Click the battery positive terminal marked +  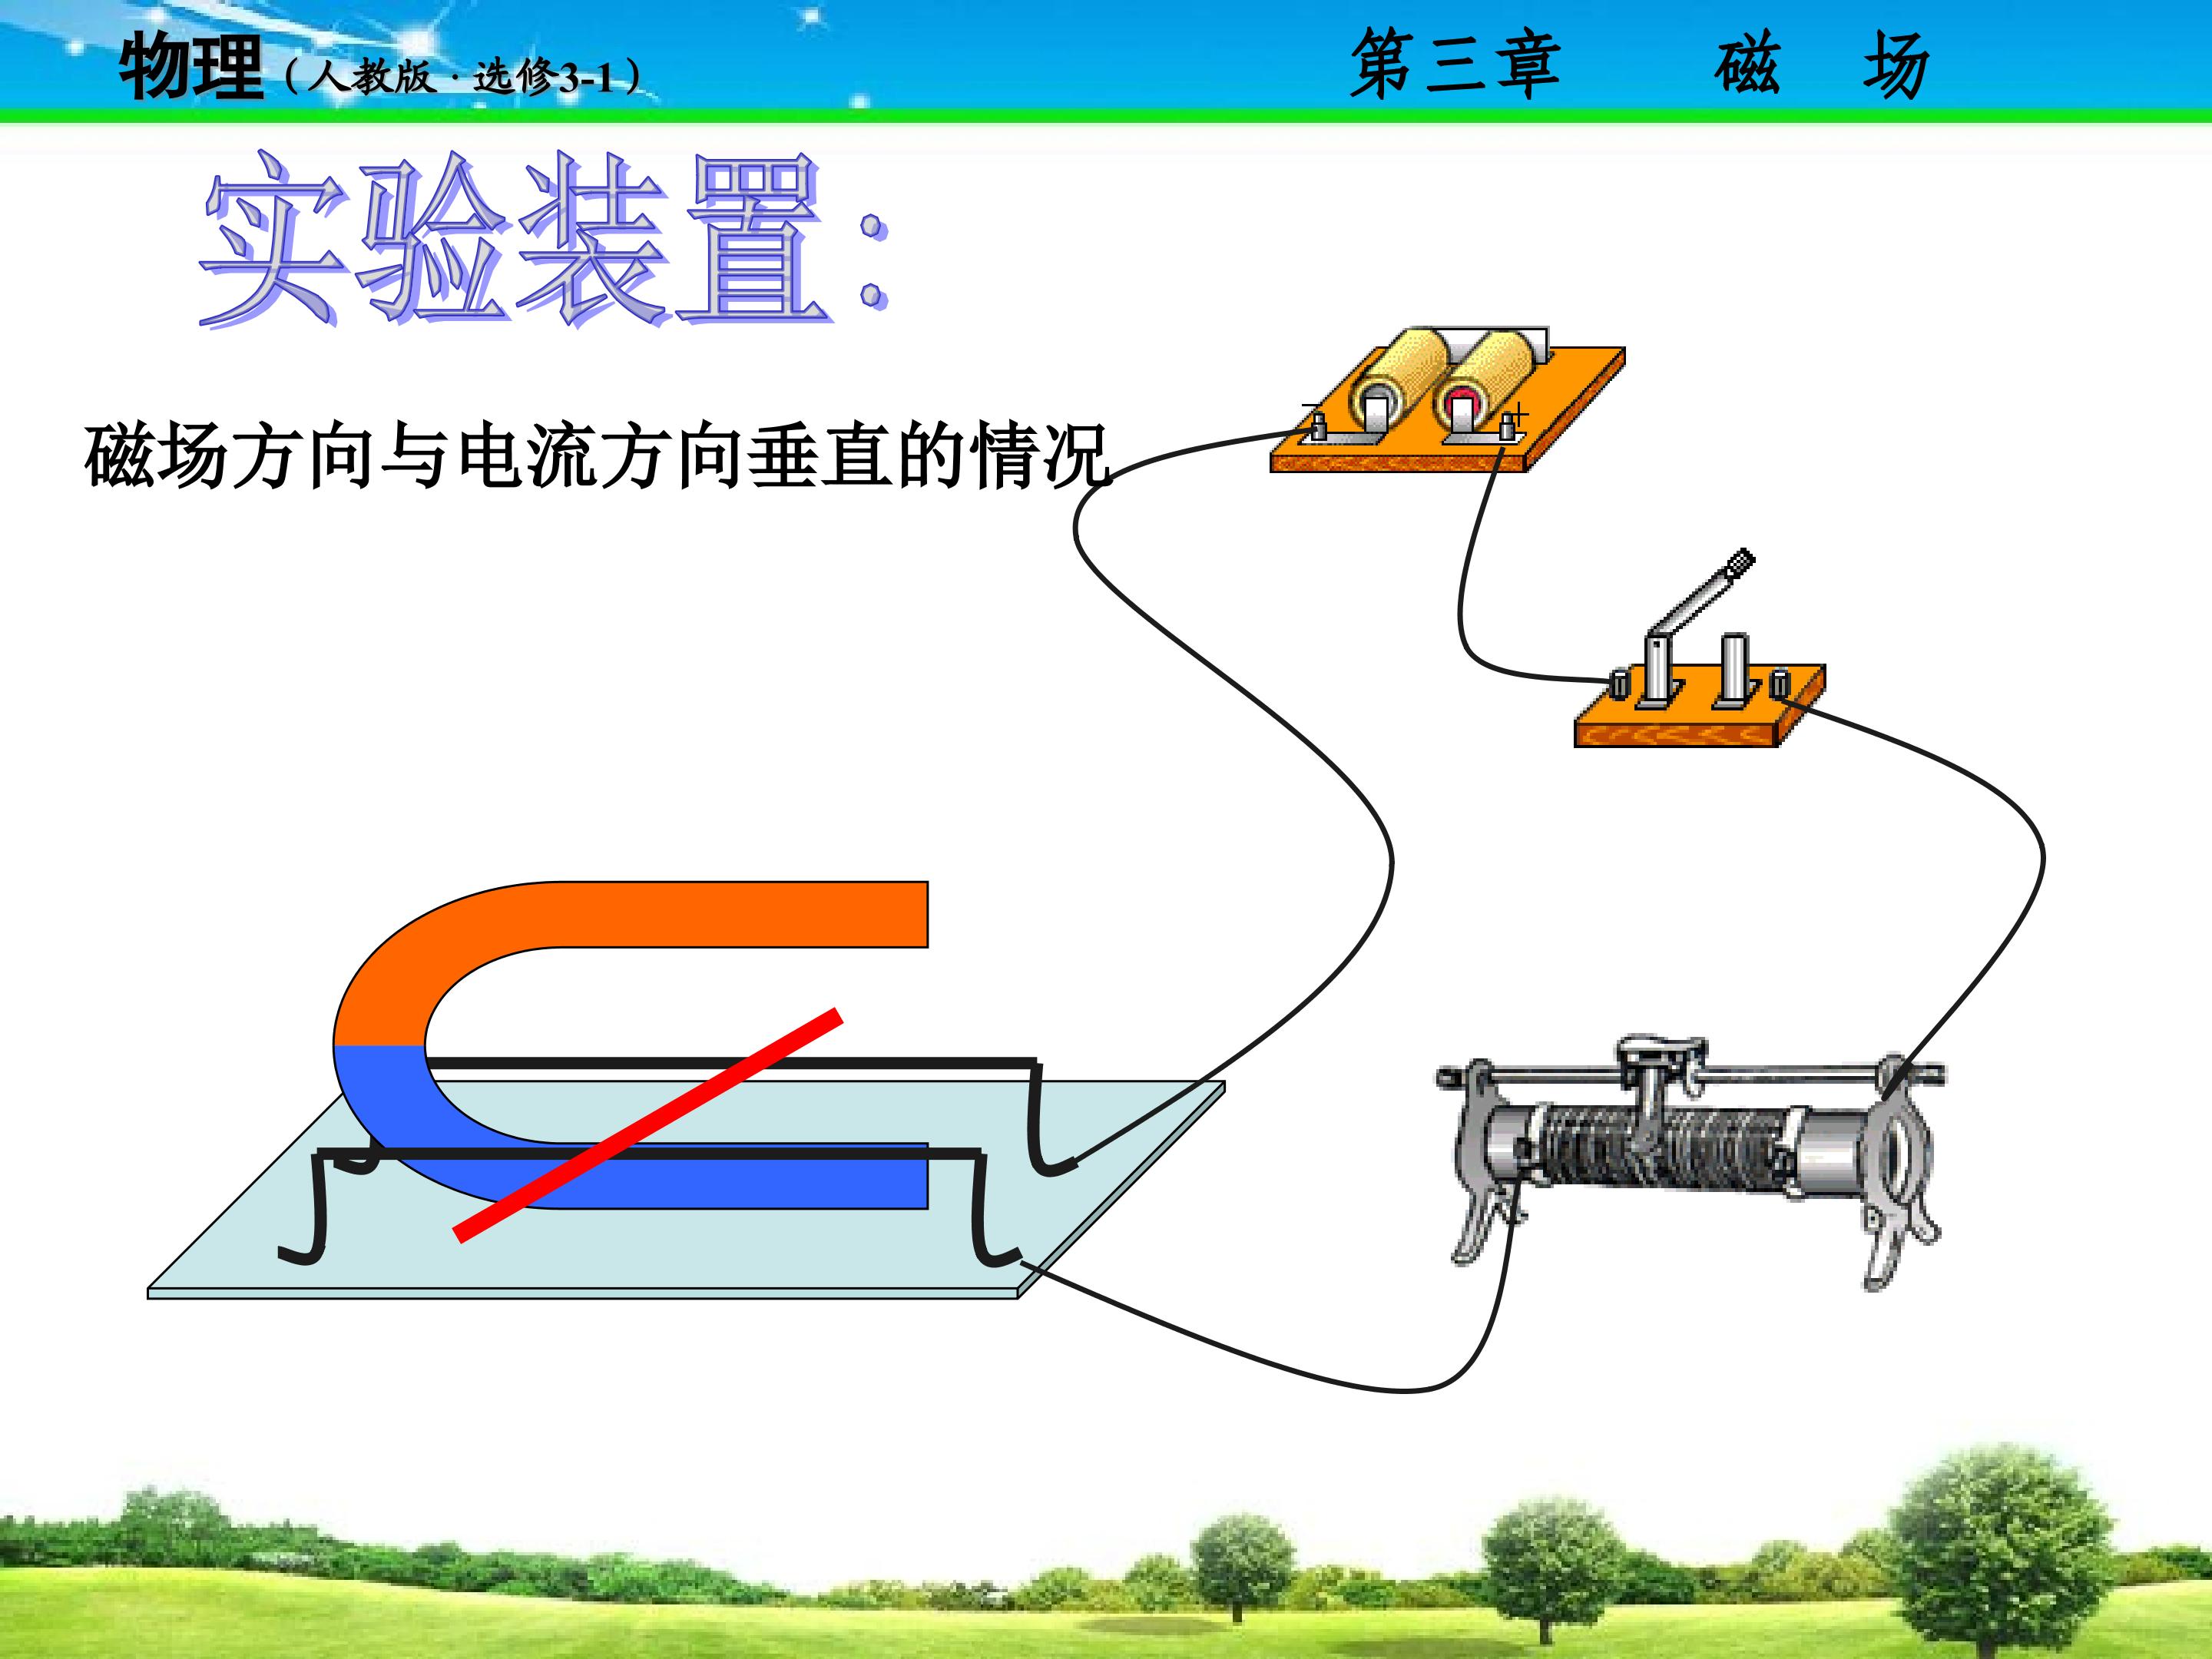pos(1508,427)
